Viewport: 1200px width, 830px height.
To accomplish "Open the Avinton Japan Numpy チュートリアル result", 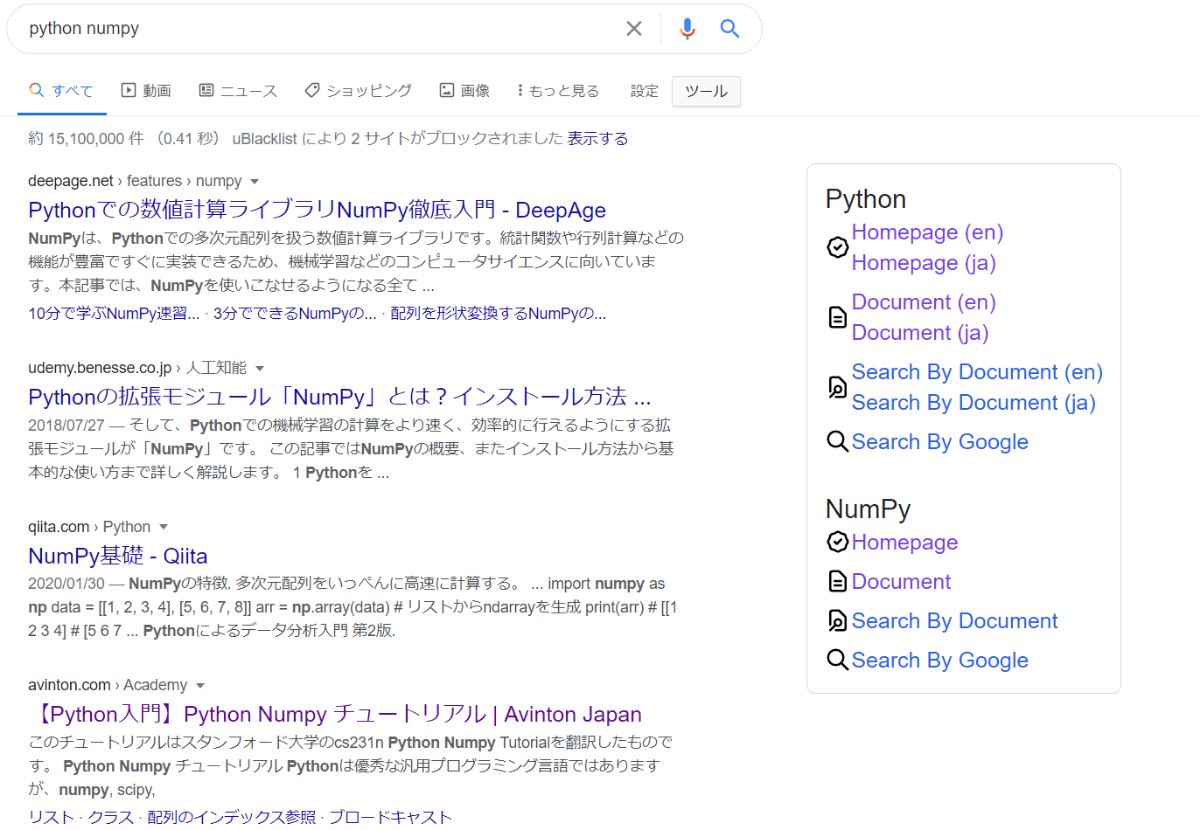I will tap(335, 714).
